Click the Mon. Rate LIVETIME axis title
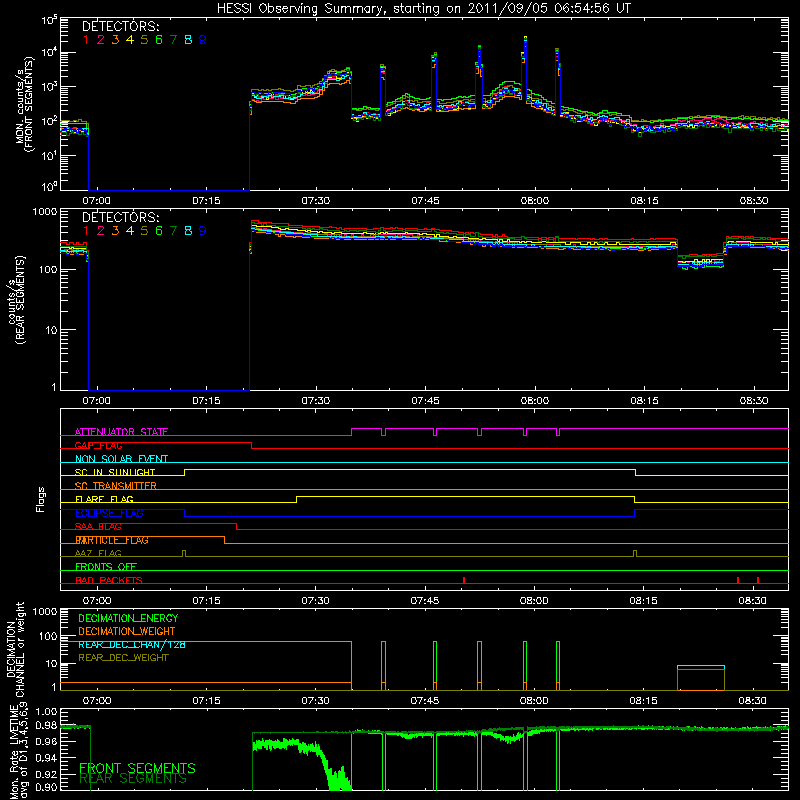The image size is (800, 800). point(19,752)
